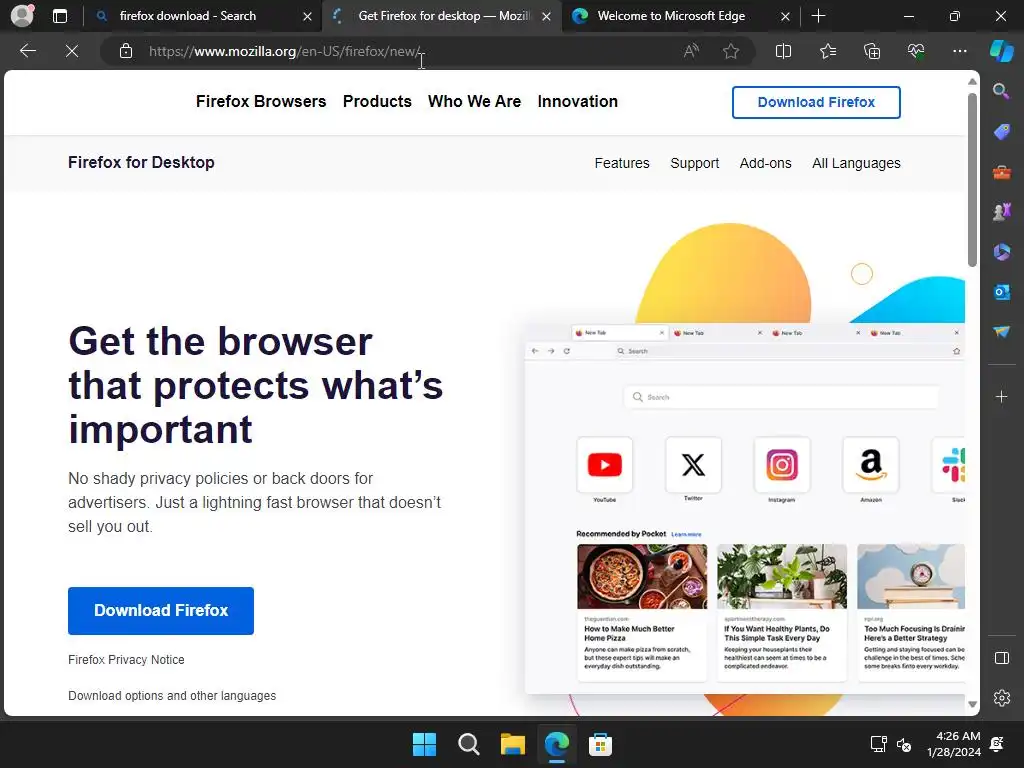Open Download options and other languages link
The height and width of the screenshot is (768, 1024).
172,696
